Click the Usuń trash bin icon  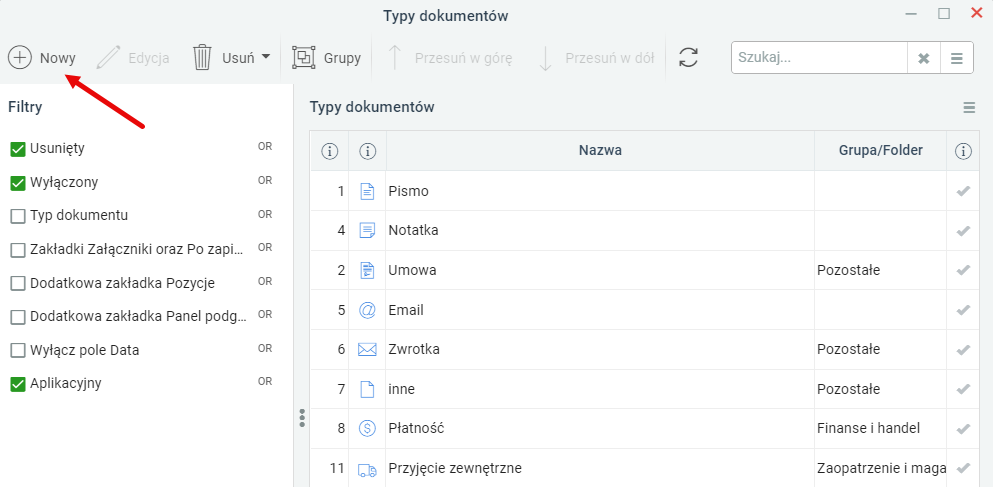point(202,58)
